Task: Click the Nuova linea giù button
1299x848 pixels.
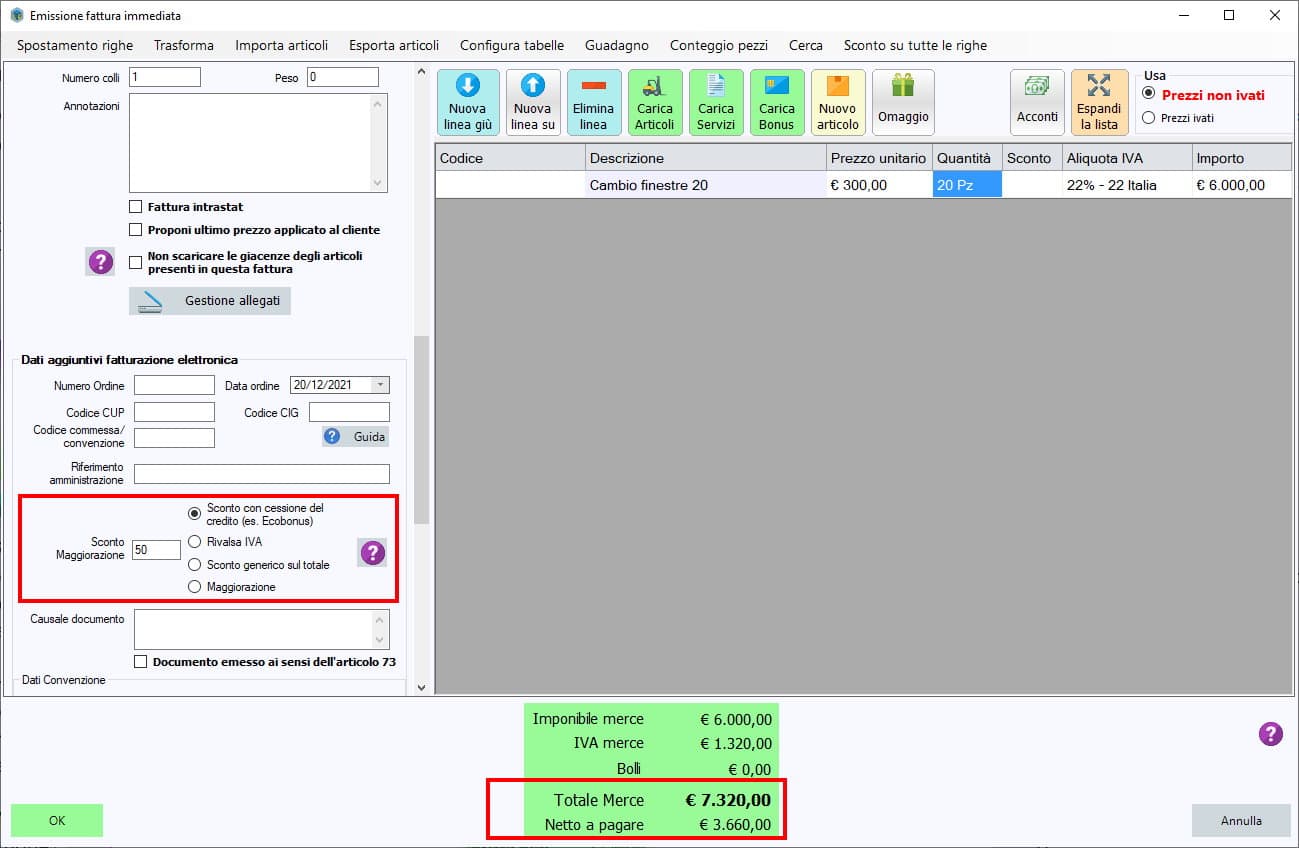Action: point(468,102)
